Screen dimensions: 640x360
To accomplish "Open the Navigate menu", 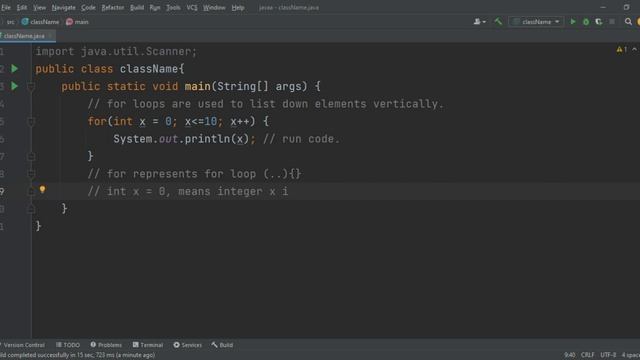I will 63,7.
